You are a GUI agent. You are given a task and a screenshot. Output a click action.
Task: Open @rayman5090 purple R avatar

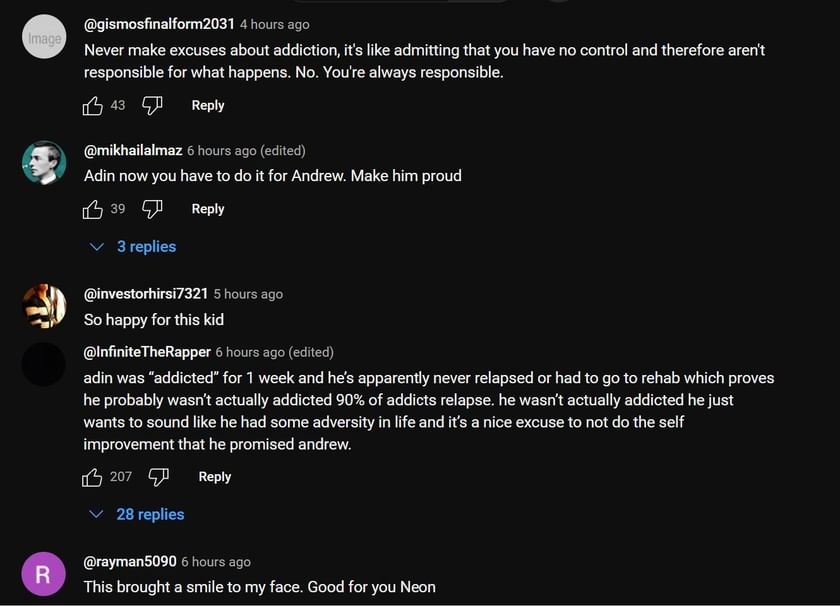click(x=44, y=575)
